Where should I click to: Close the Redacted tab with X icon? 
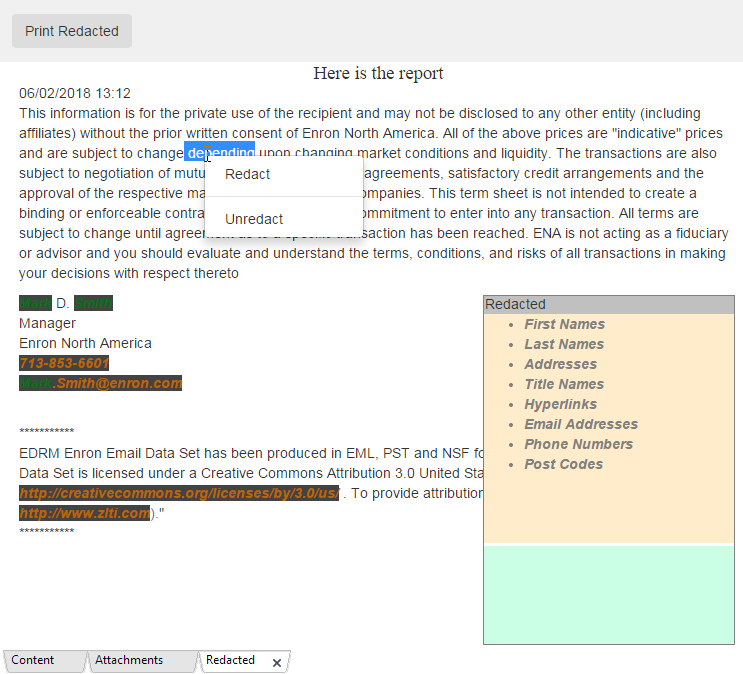pyautogui.click(x=277, y=662)
